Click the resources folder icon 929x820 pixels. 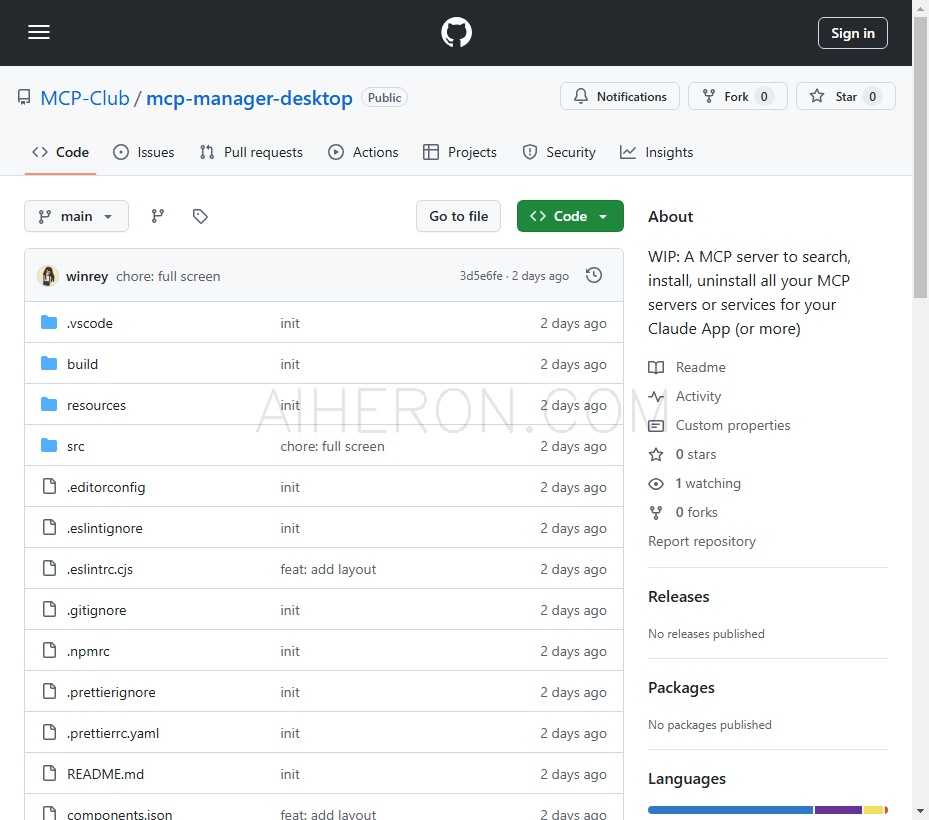click(x=49, y=405)
